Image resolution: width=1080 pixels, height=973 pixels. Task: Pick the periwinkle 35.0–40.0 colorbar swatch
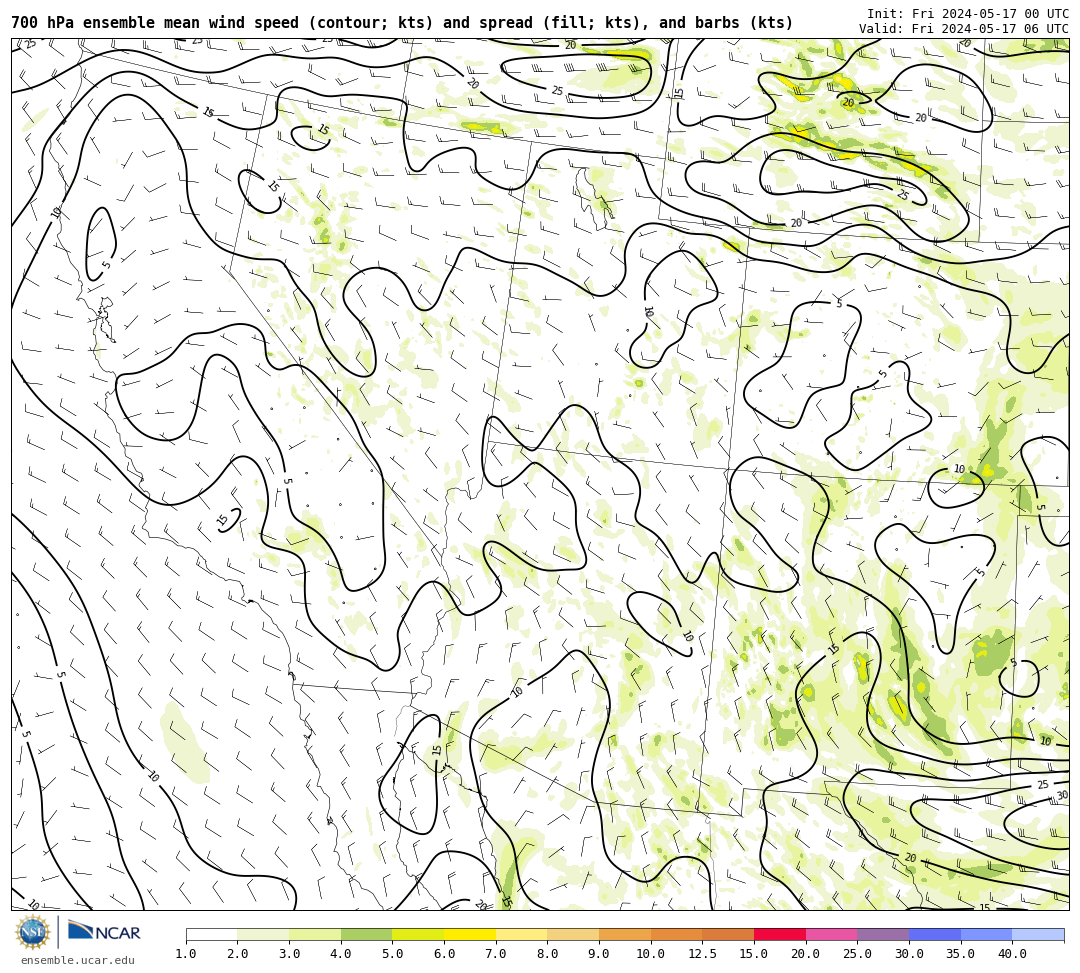coord(986,934)
